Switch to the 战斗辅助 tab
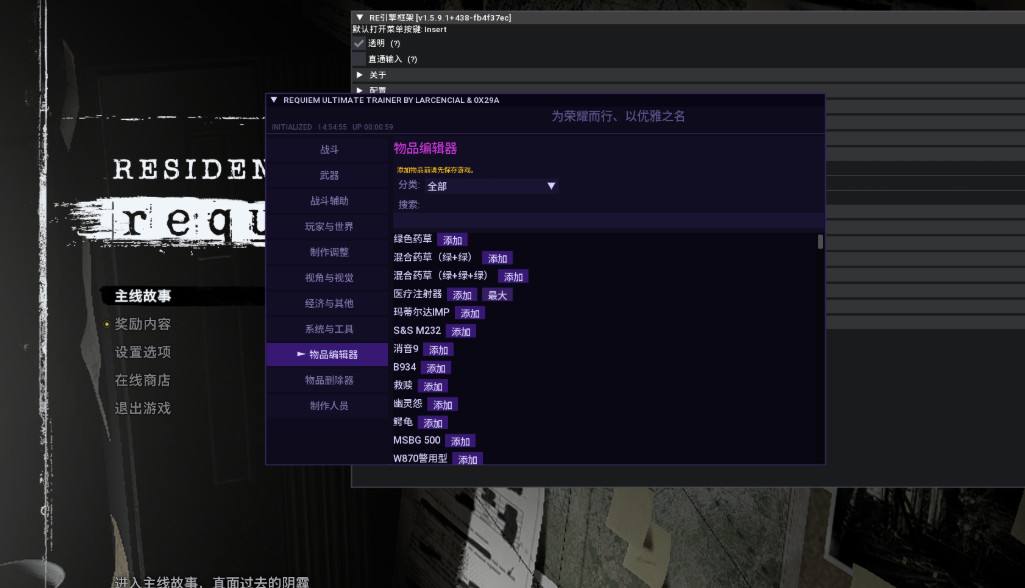1025x588 pixels. pos(328,201)
